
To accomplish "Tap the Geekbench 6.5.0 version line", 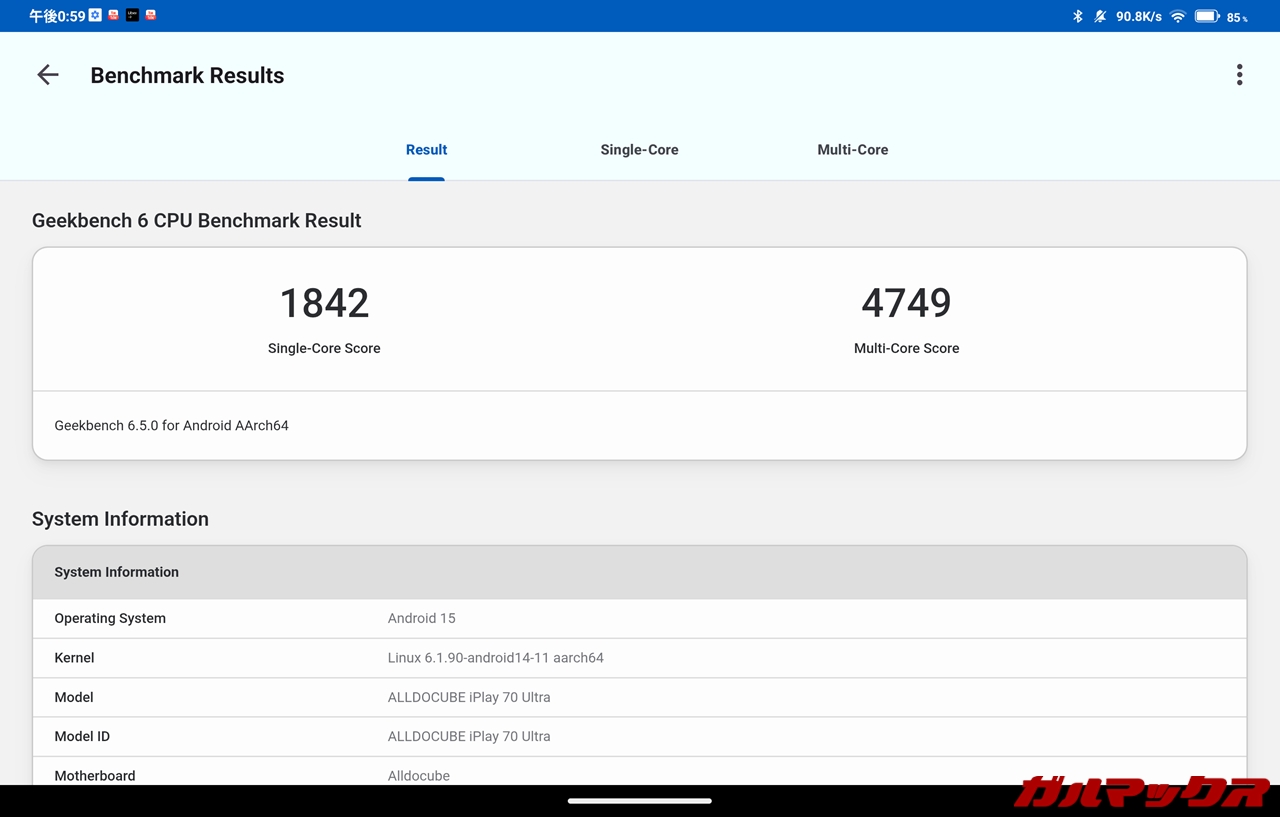I will (x=171, y=426).
